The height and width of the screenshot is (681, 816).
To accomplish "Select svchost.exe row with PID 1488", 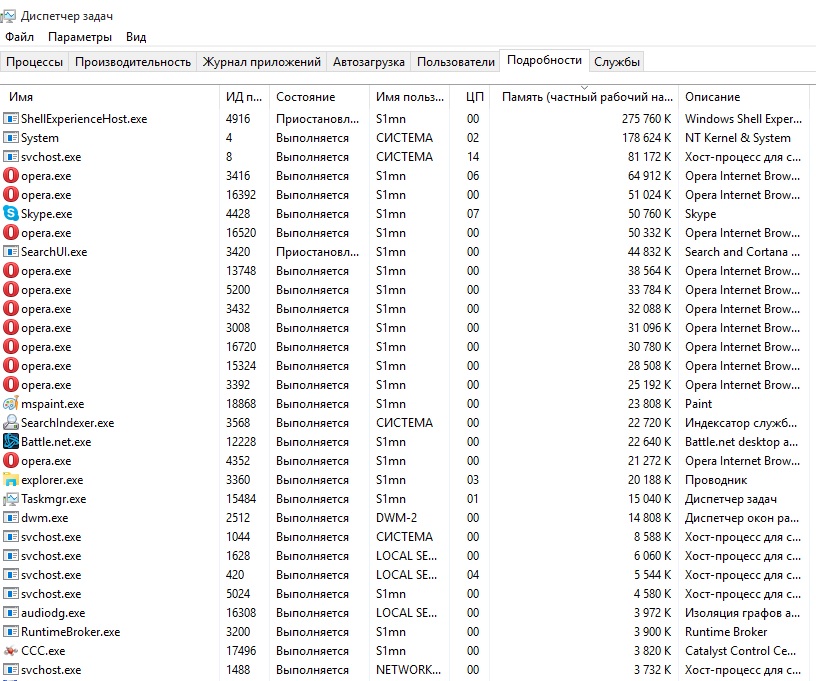I will point(404,670).
